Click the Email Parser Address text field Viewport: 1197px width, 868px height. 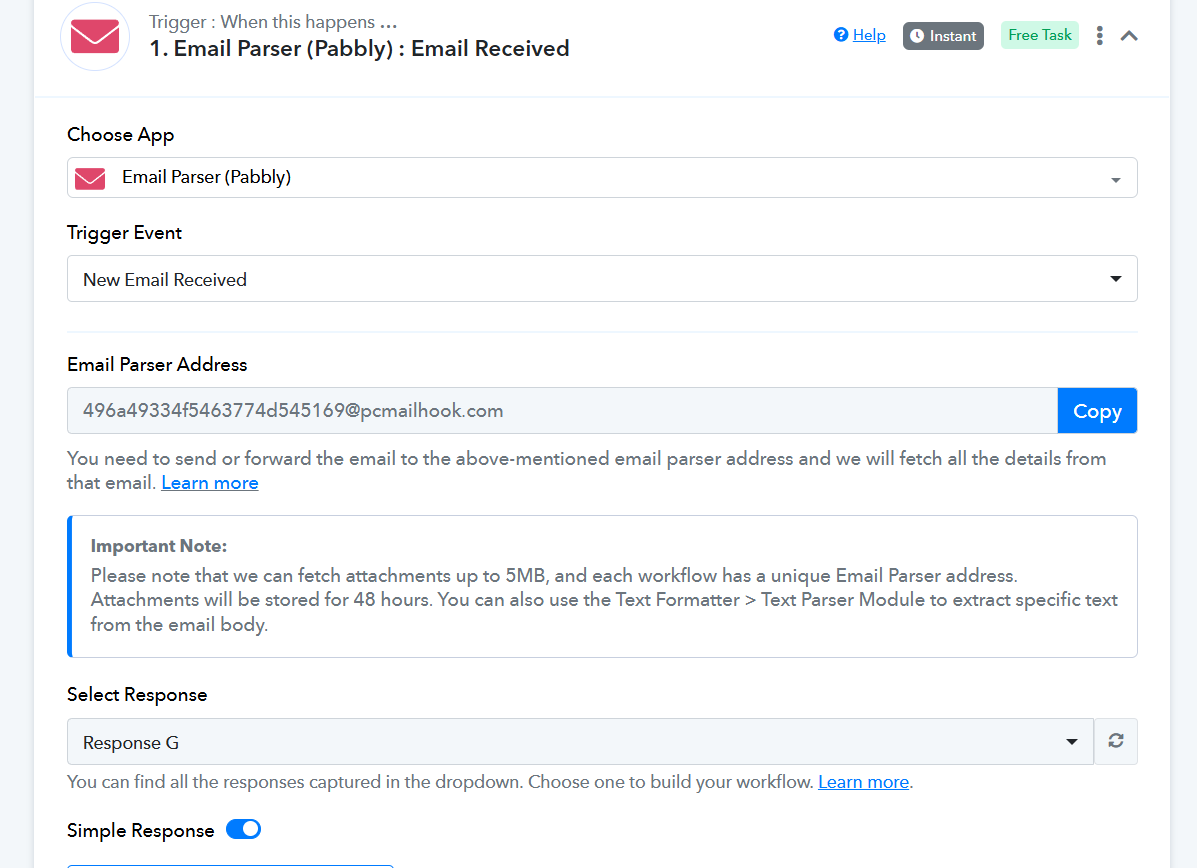[x=563, y=411]
